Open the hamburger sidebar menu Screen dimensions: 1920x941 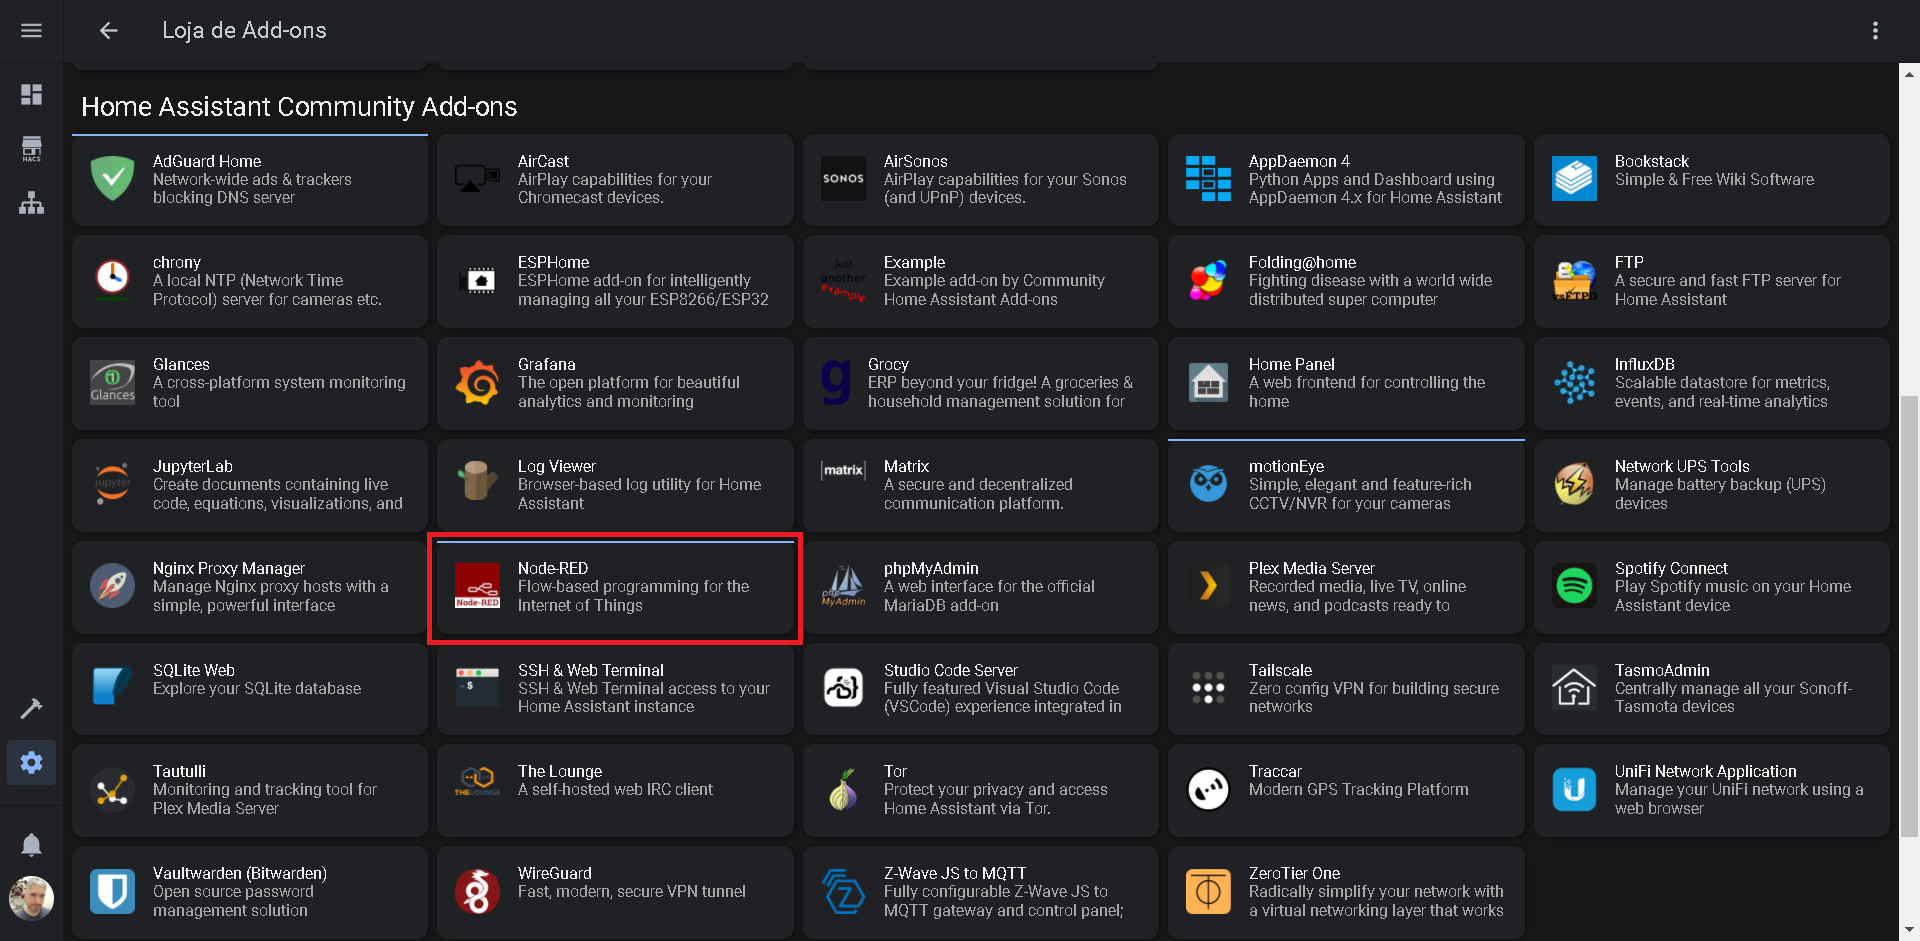(31, 31)
